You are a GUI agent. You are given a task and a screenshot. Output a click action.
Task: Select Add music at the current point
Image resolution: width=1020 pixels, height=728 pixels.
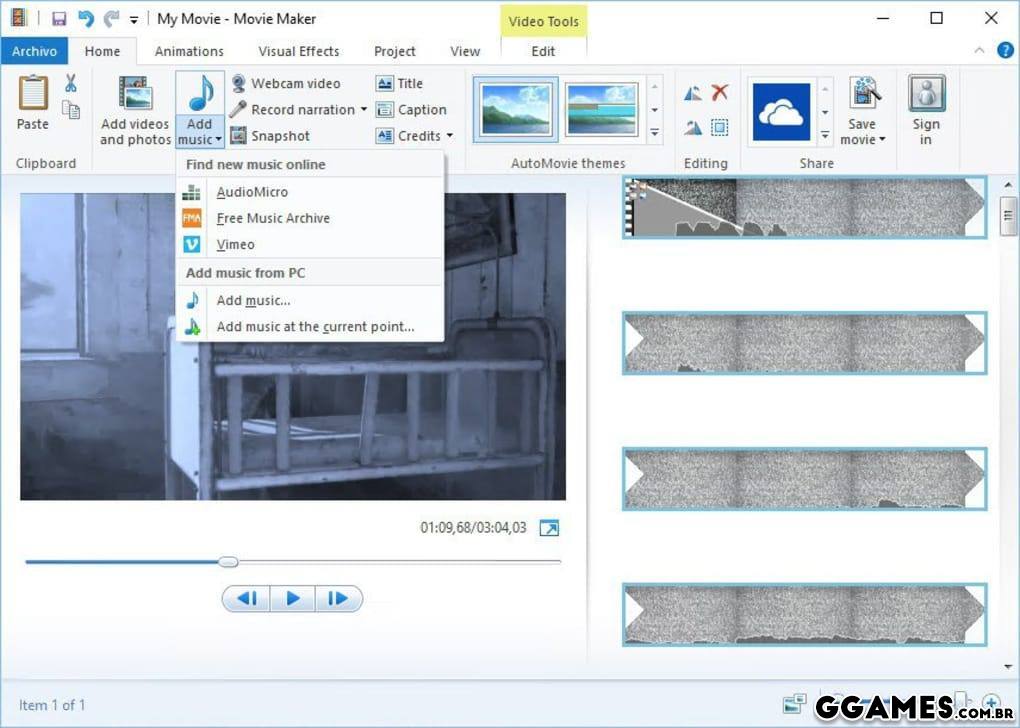(x=315, y=327)
